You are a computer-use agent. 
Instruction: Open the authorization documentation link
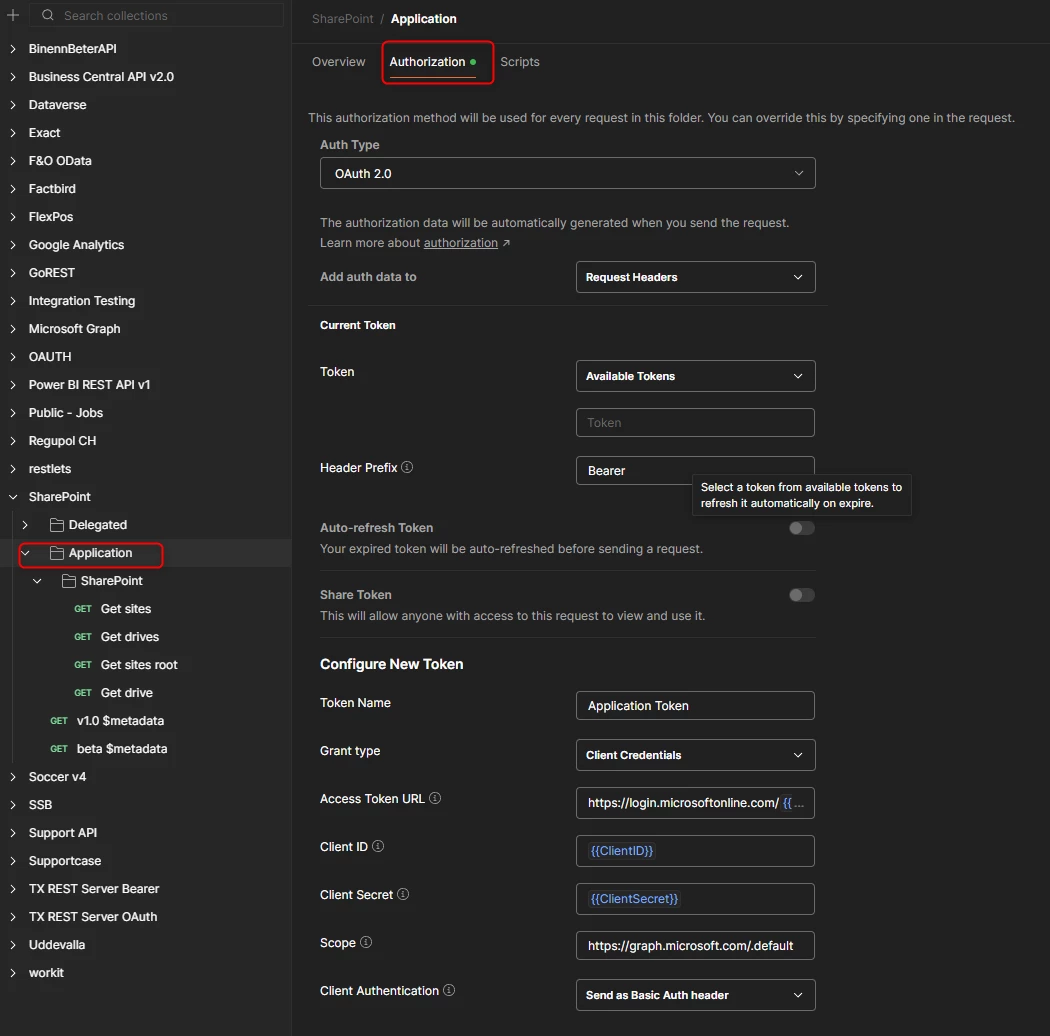click(461, 242)
